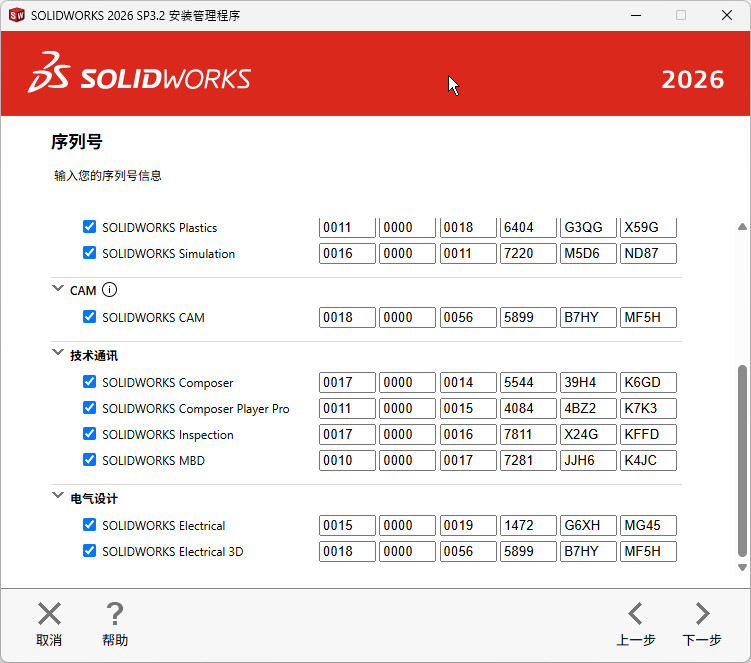The width and height of the screenshot is (751, 663).
Task: Click the SOLIDWORKS CAM serial field containing MF5H
Action: coord(649,318)
